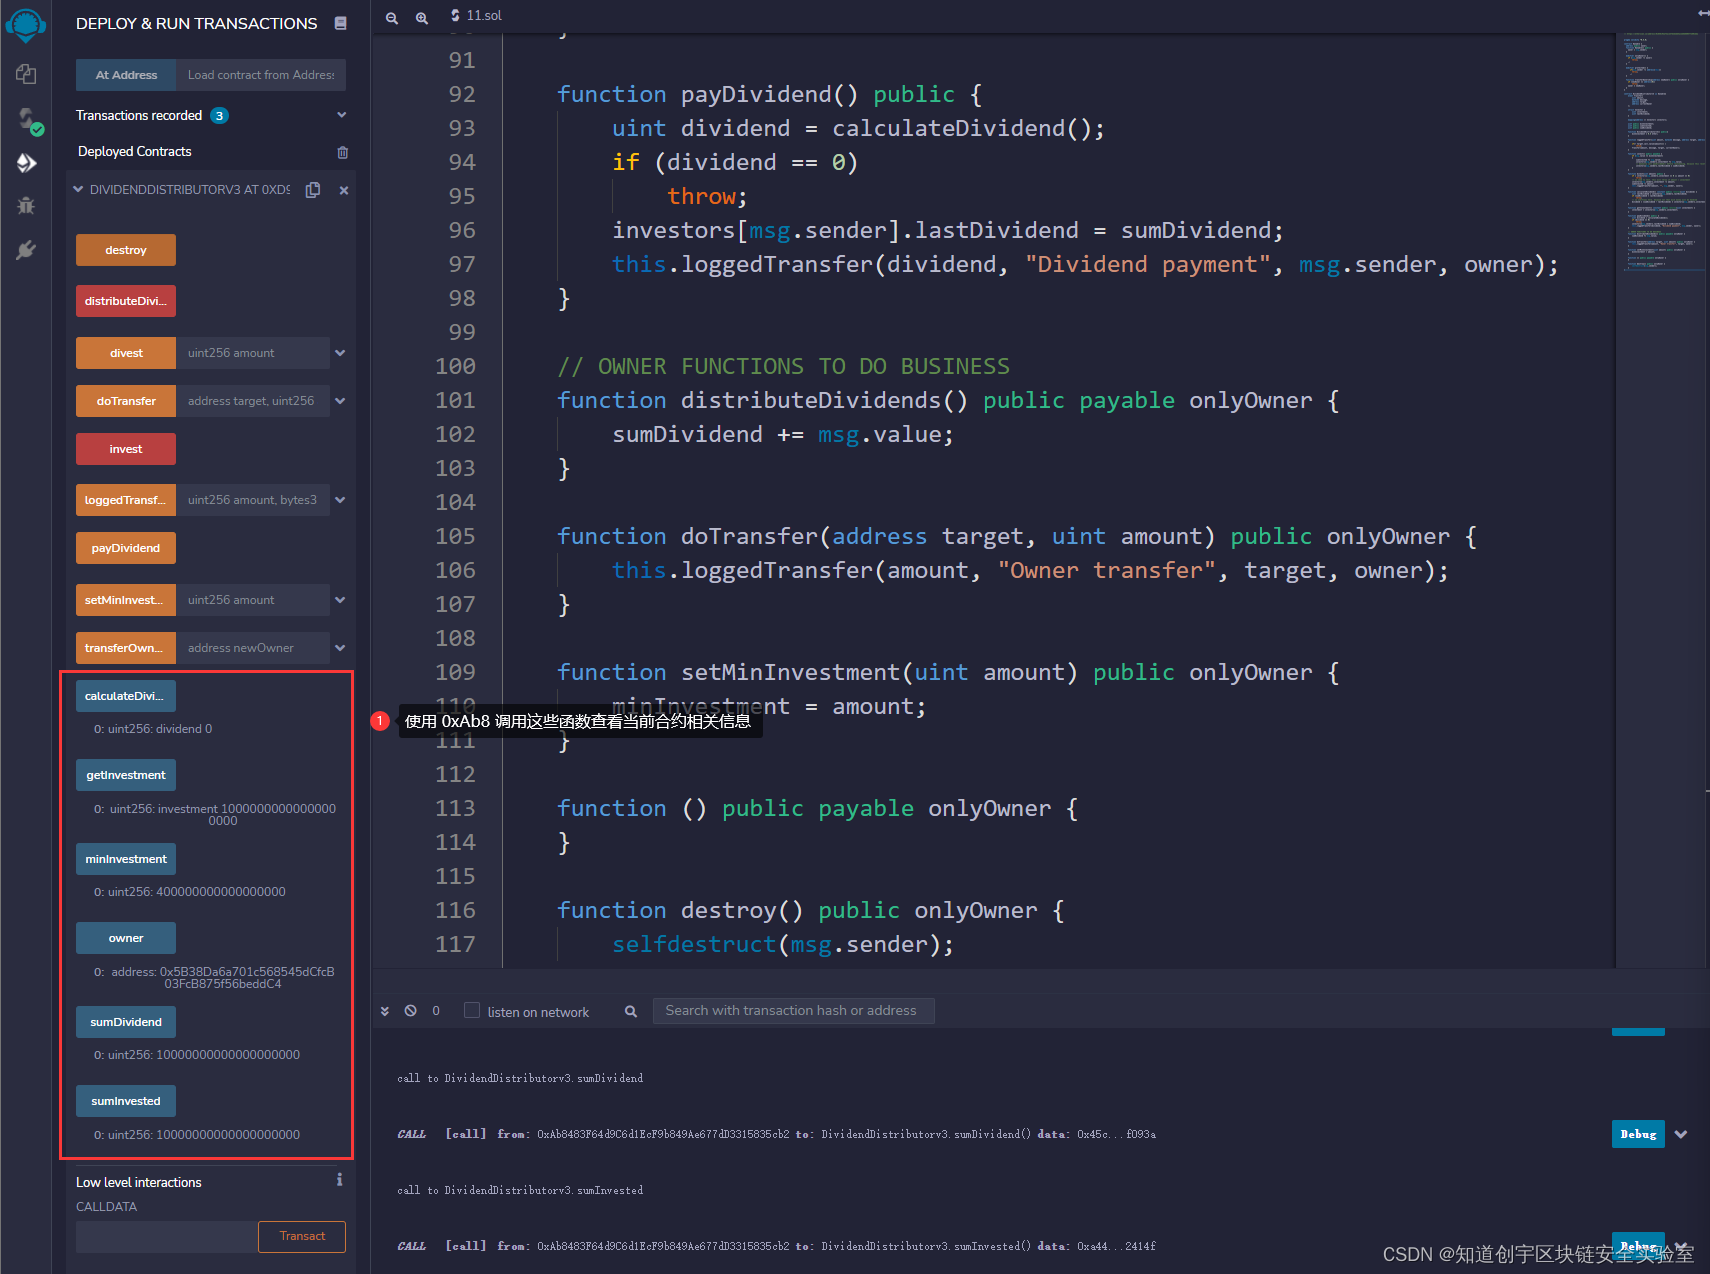Expand setMinInvestment function parameters

point(340,600)
